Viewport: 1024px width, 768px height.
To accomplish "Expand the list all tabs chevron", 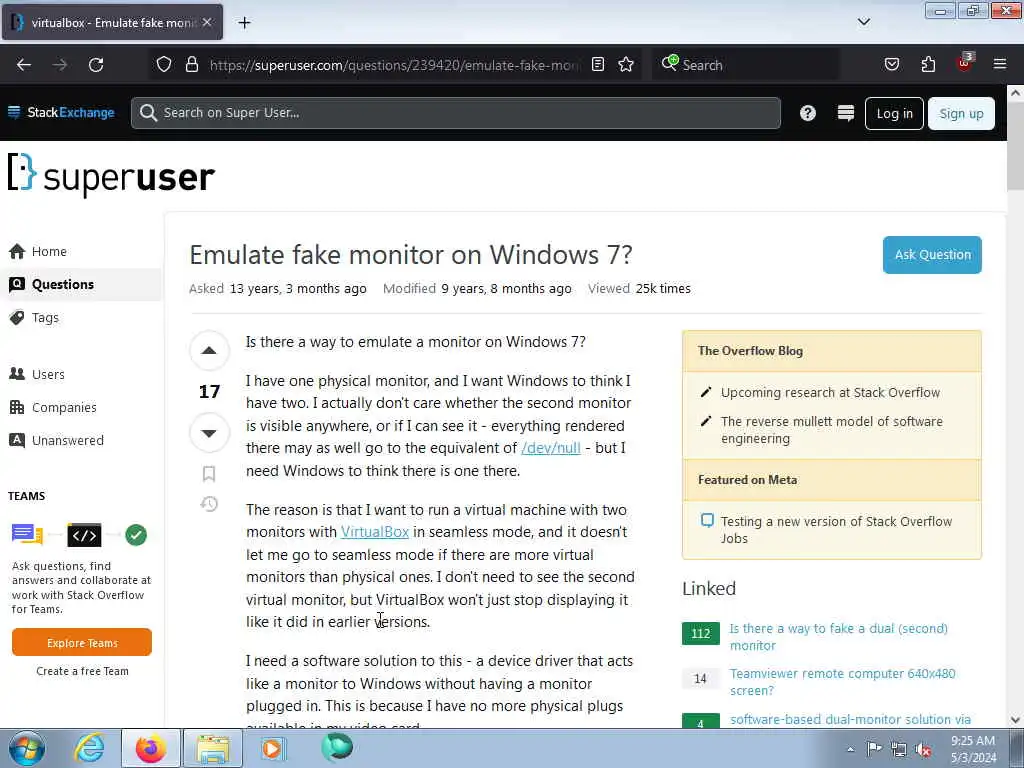I will coord(863,22).
